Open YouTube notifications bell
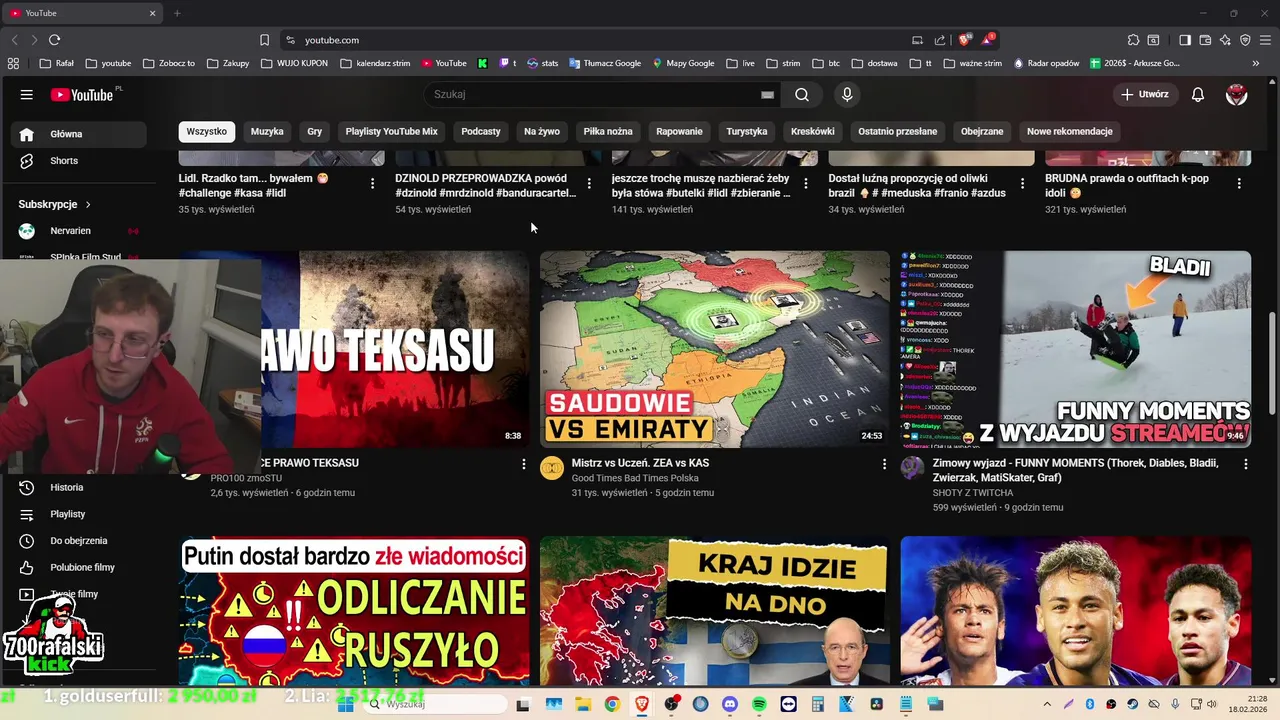This screenshot has width=1280, height=720. pyautogui.click(x=1198, y=94)
